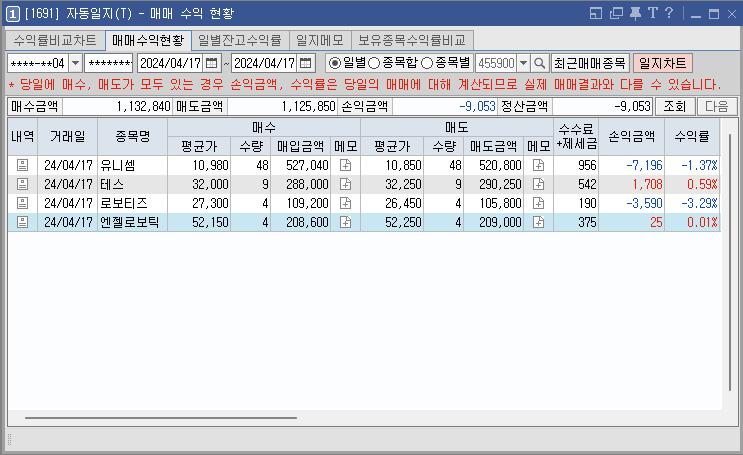
Task: Open the sell memo icon for 유니셈
Action: coord(538,165)
